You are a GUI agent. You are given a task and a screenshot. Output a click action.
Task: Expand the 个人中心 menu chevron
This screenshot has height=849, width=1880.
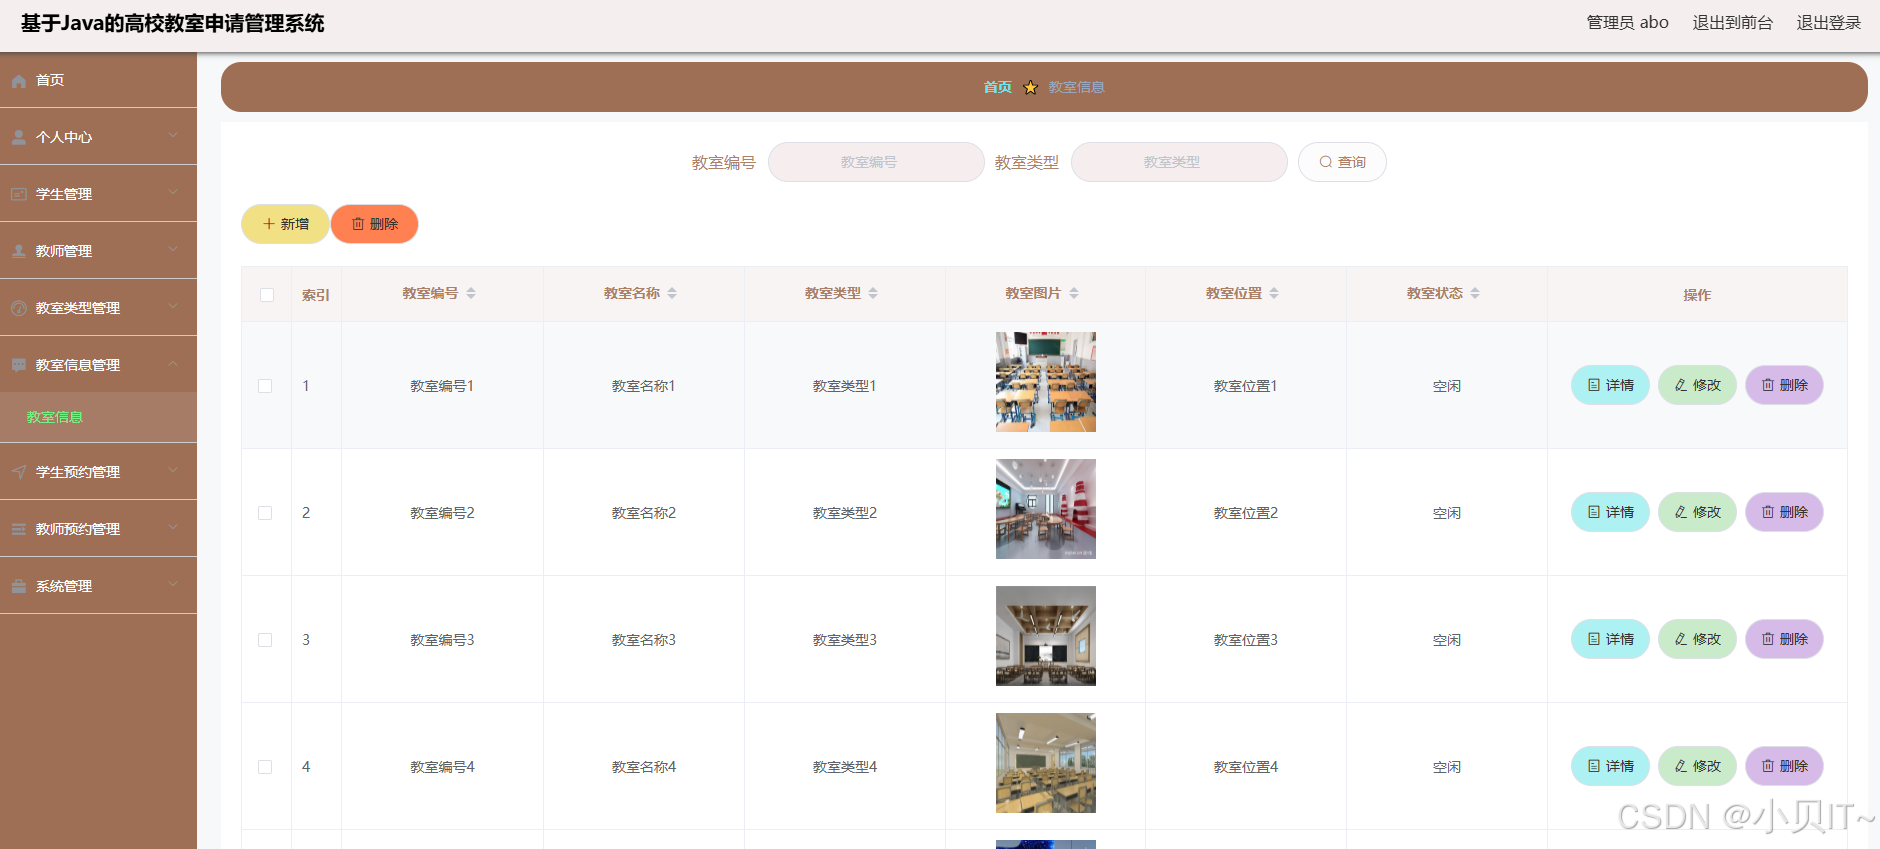173,135
